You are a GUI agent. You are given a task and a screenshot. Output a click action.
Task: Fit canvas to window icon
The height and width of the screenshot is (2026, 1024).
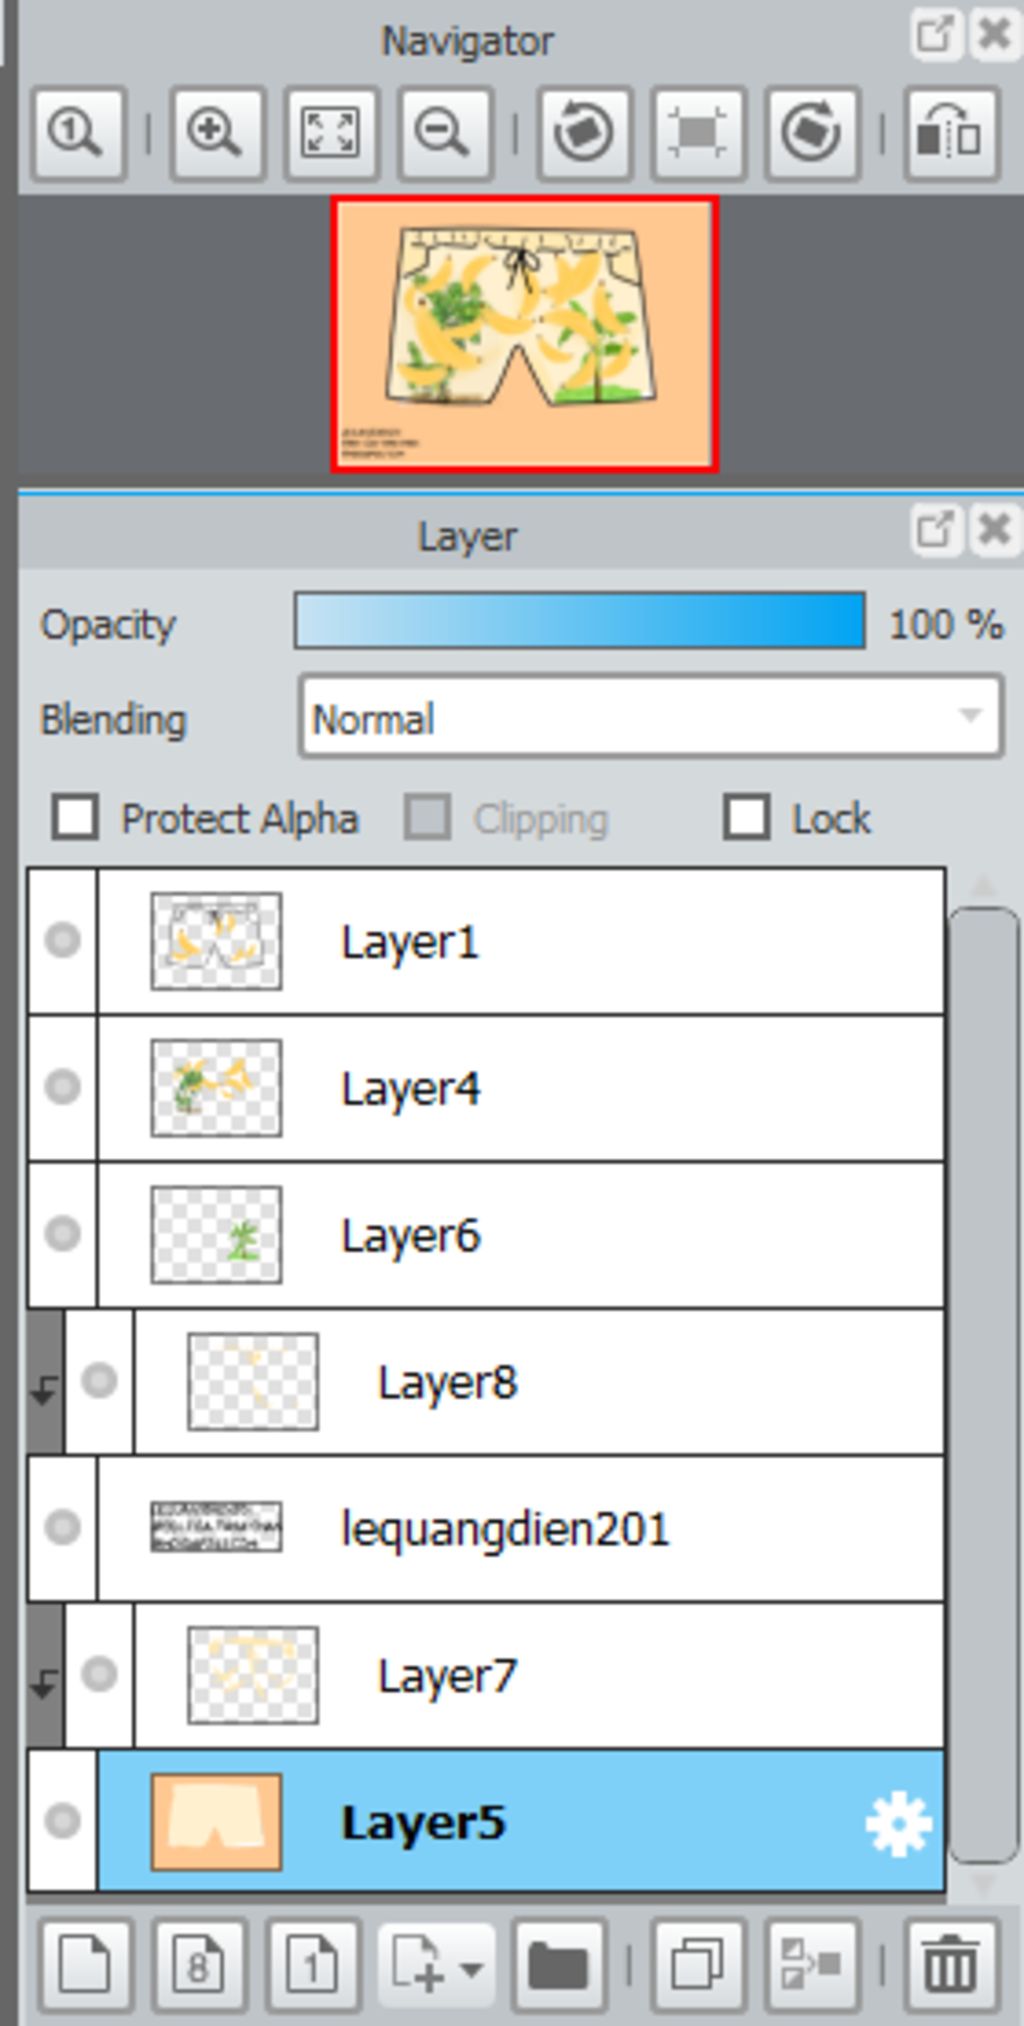click(331, 133)
